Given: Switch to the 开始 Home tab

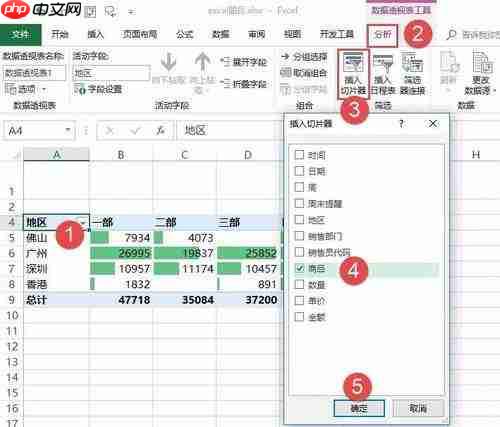Looking at the screenshot, I should (60, 34).
